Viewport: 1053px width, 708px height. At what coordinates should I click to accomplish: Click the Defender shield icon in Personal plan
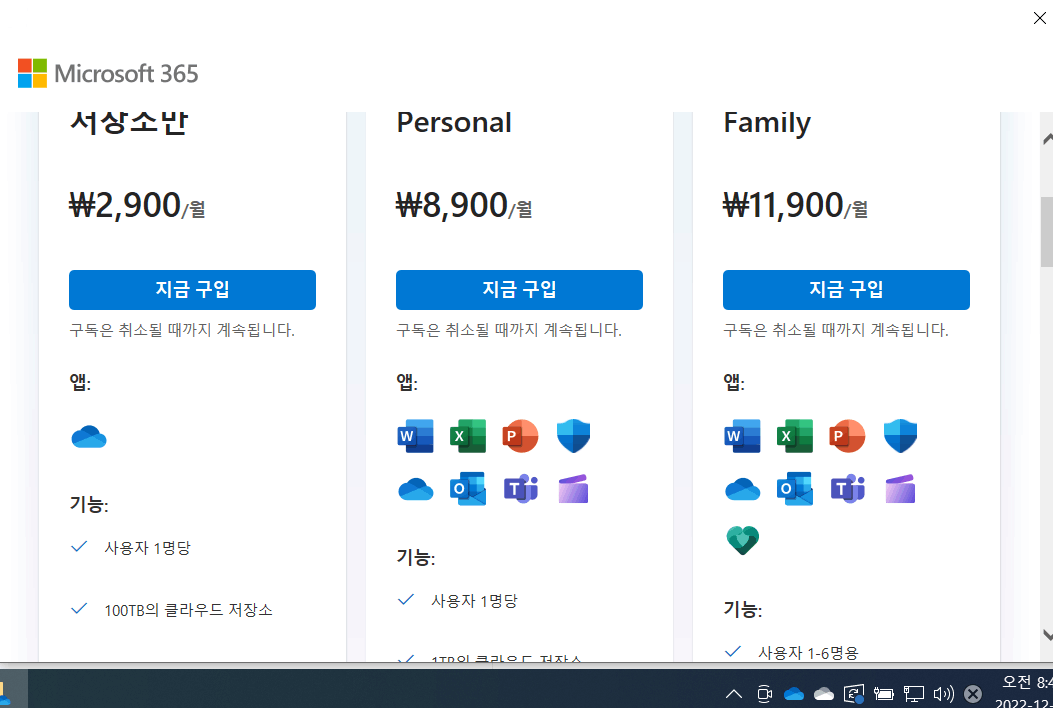pos(574,436)
